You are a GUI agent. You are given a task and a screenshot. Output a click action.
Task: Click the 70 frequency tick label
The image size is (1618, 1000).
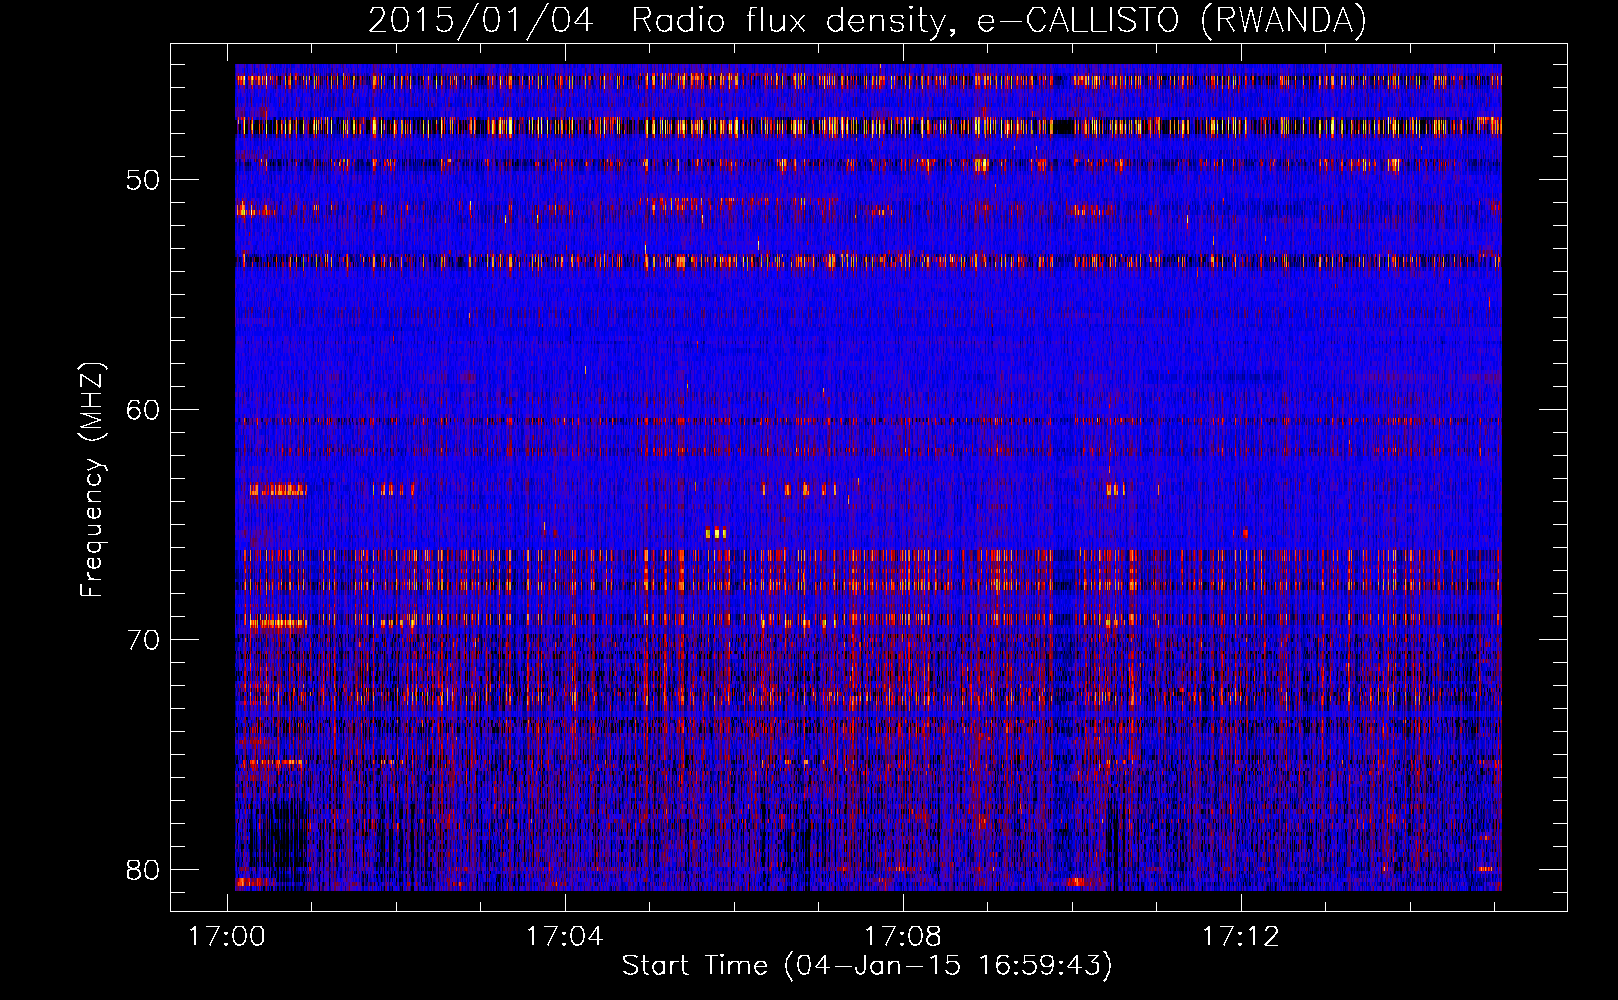(x=143, y=640)
